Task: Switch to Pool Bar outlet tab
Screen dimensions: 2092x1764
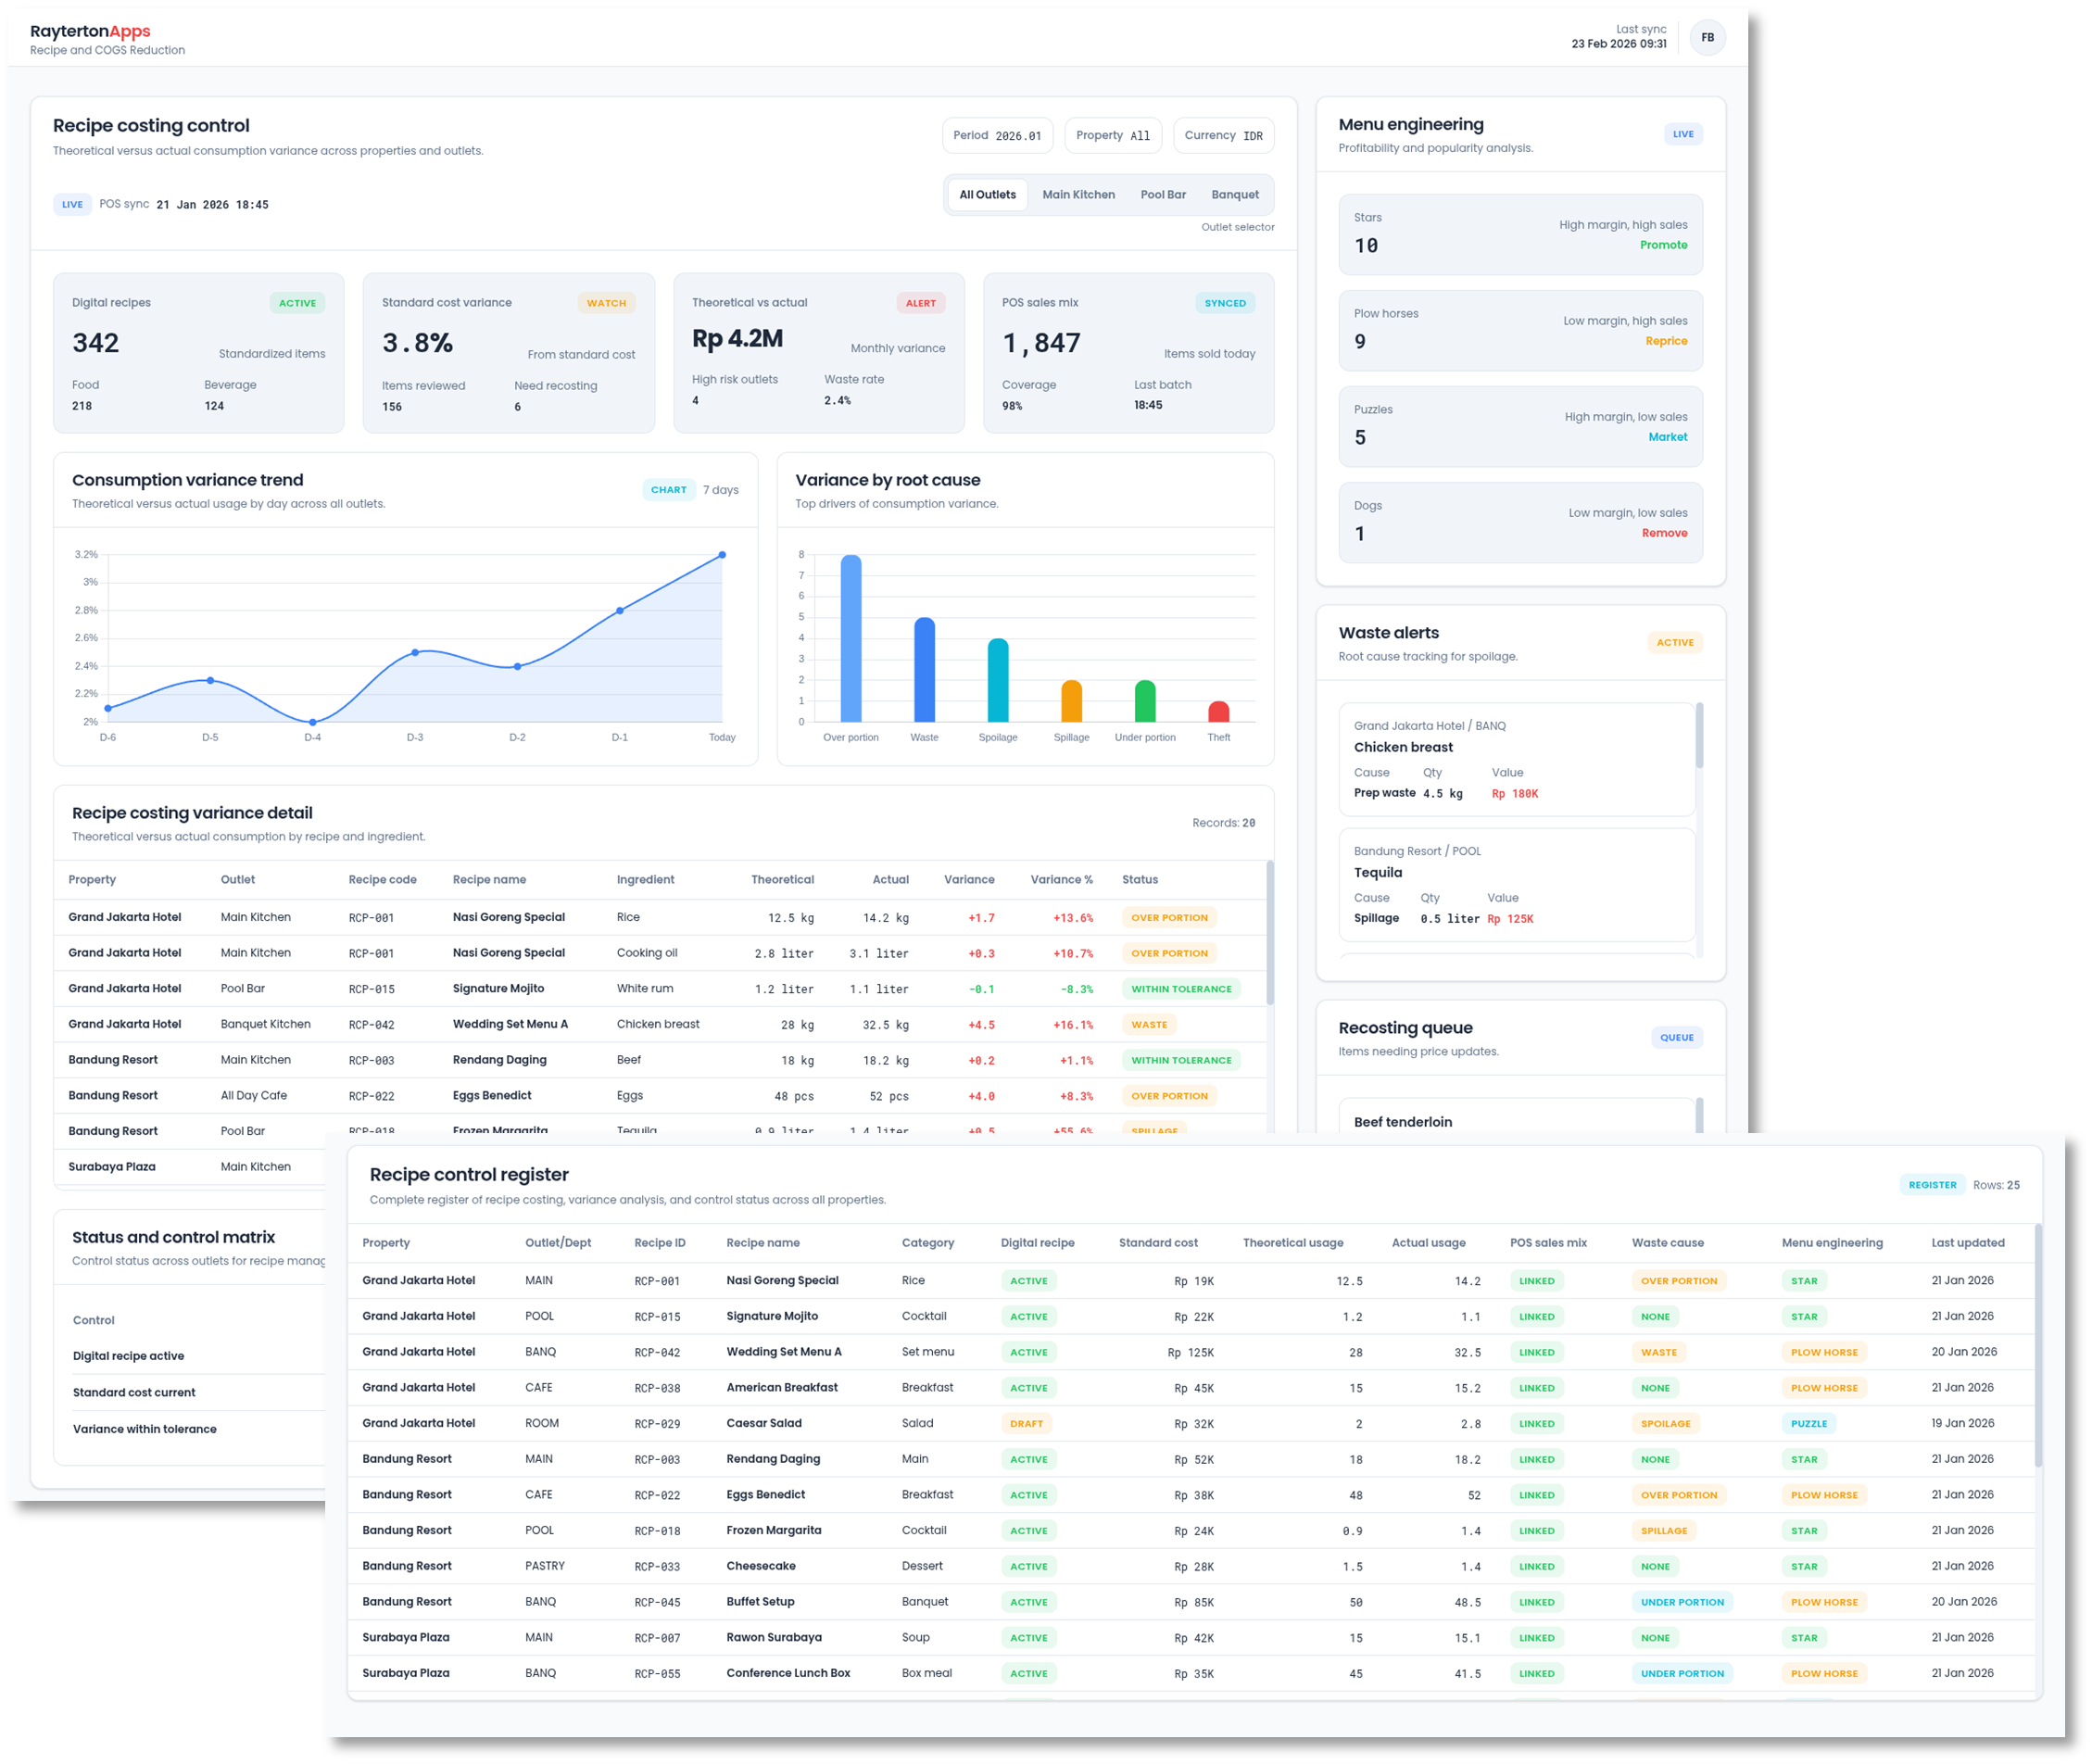Action: [x=1162, y=195]
